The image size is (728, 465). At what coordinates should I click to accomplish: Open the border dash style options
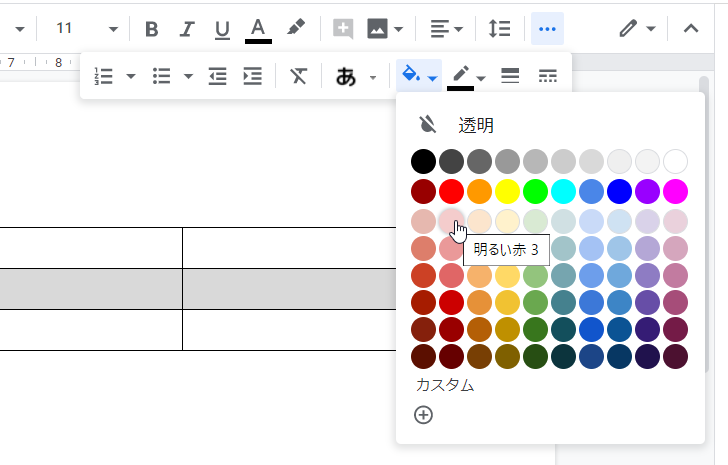pyautogui.click(x=548, y=76)
